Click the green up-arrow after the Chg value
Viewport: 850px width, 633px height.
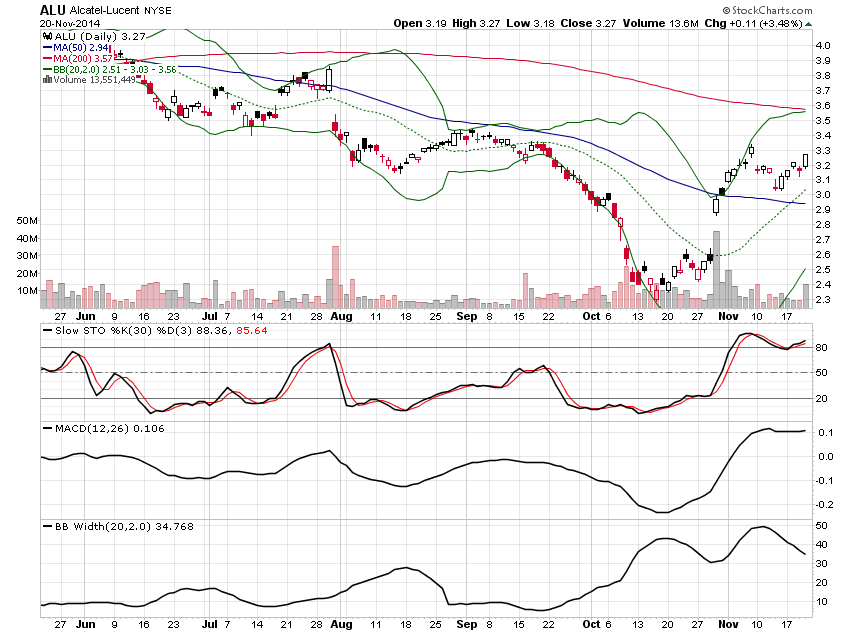tap(809, 24)
